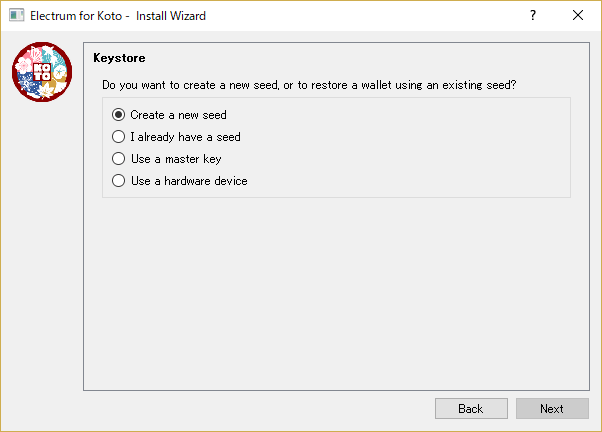The image size is (602, 432).
Task: Select the 'Create a new seed' radio button
Action: coord(118,114)
